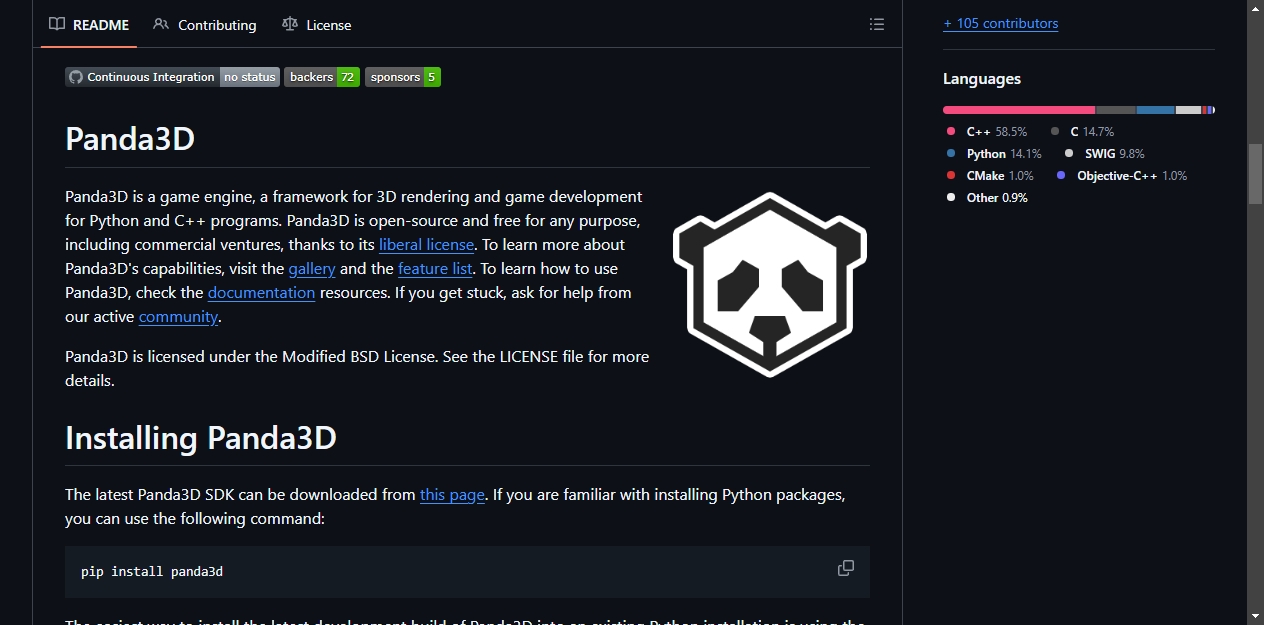The image size is (1264, 625).
Task: Click the Panda3D heading
Action: tap(130, 138)
